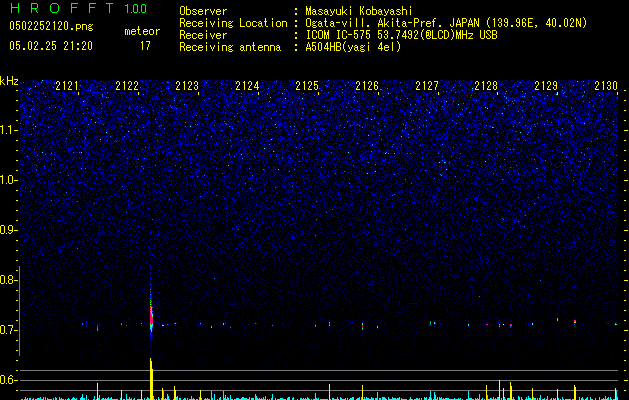Screen dimensions: 629x400
Task: Click the 0.8 kHz axis label
Action: coord(9,280)
